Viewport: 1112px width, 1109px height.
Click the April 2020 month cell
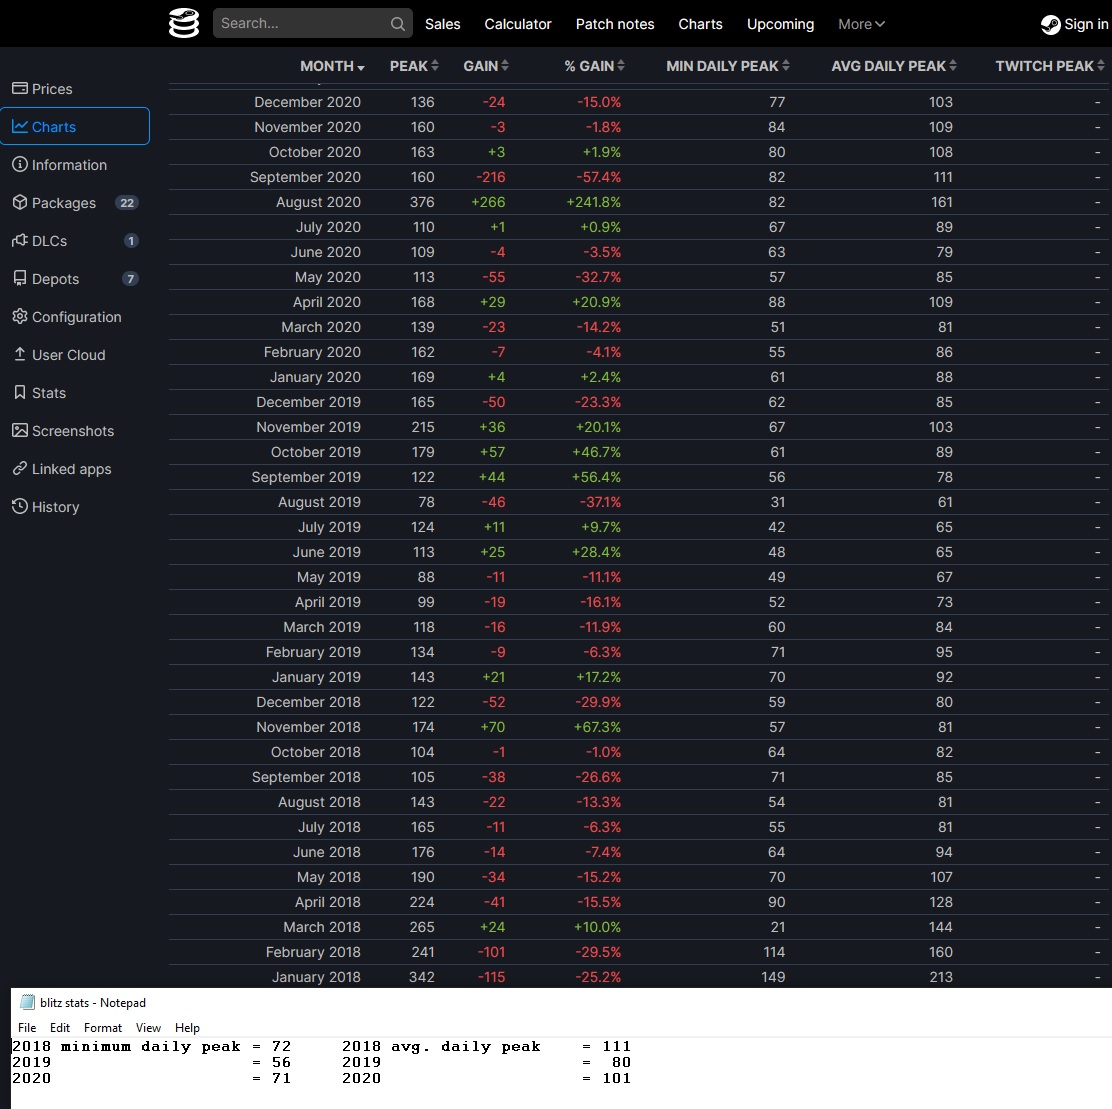(x=326, y=302)
